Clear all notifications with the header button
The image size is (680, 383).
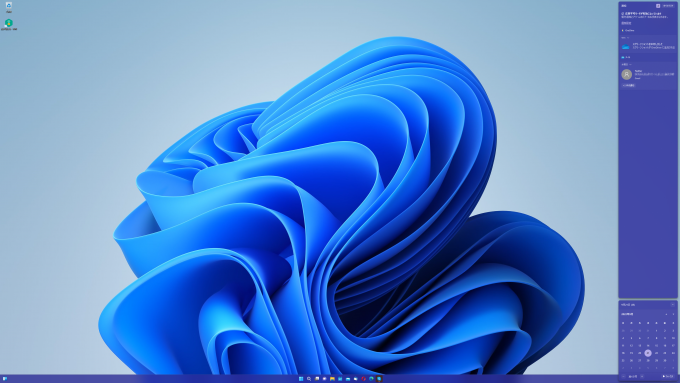click(x=668, y=6)
